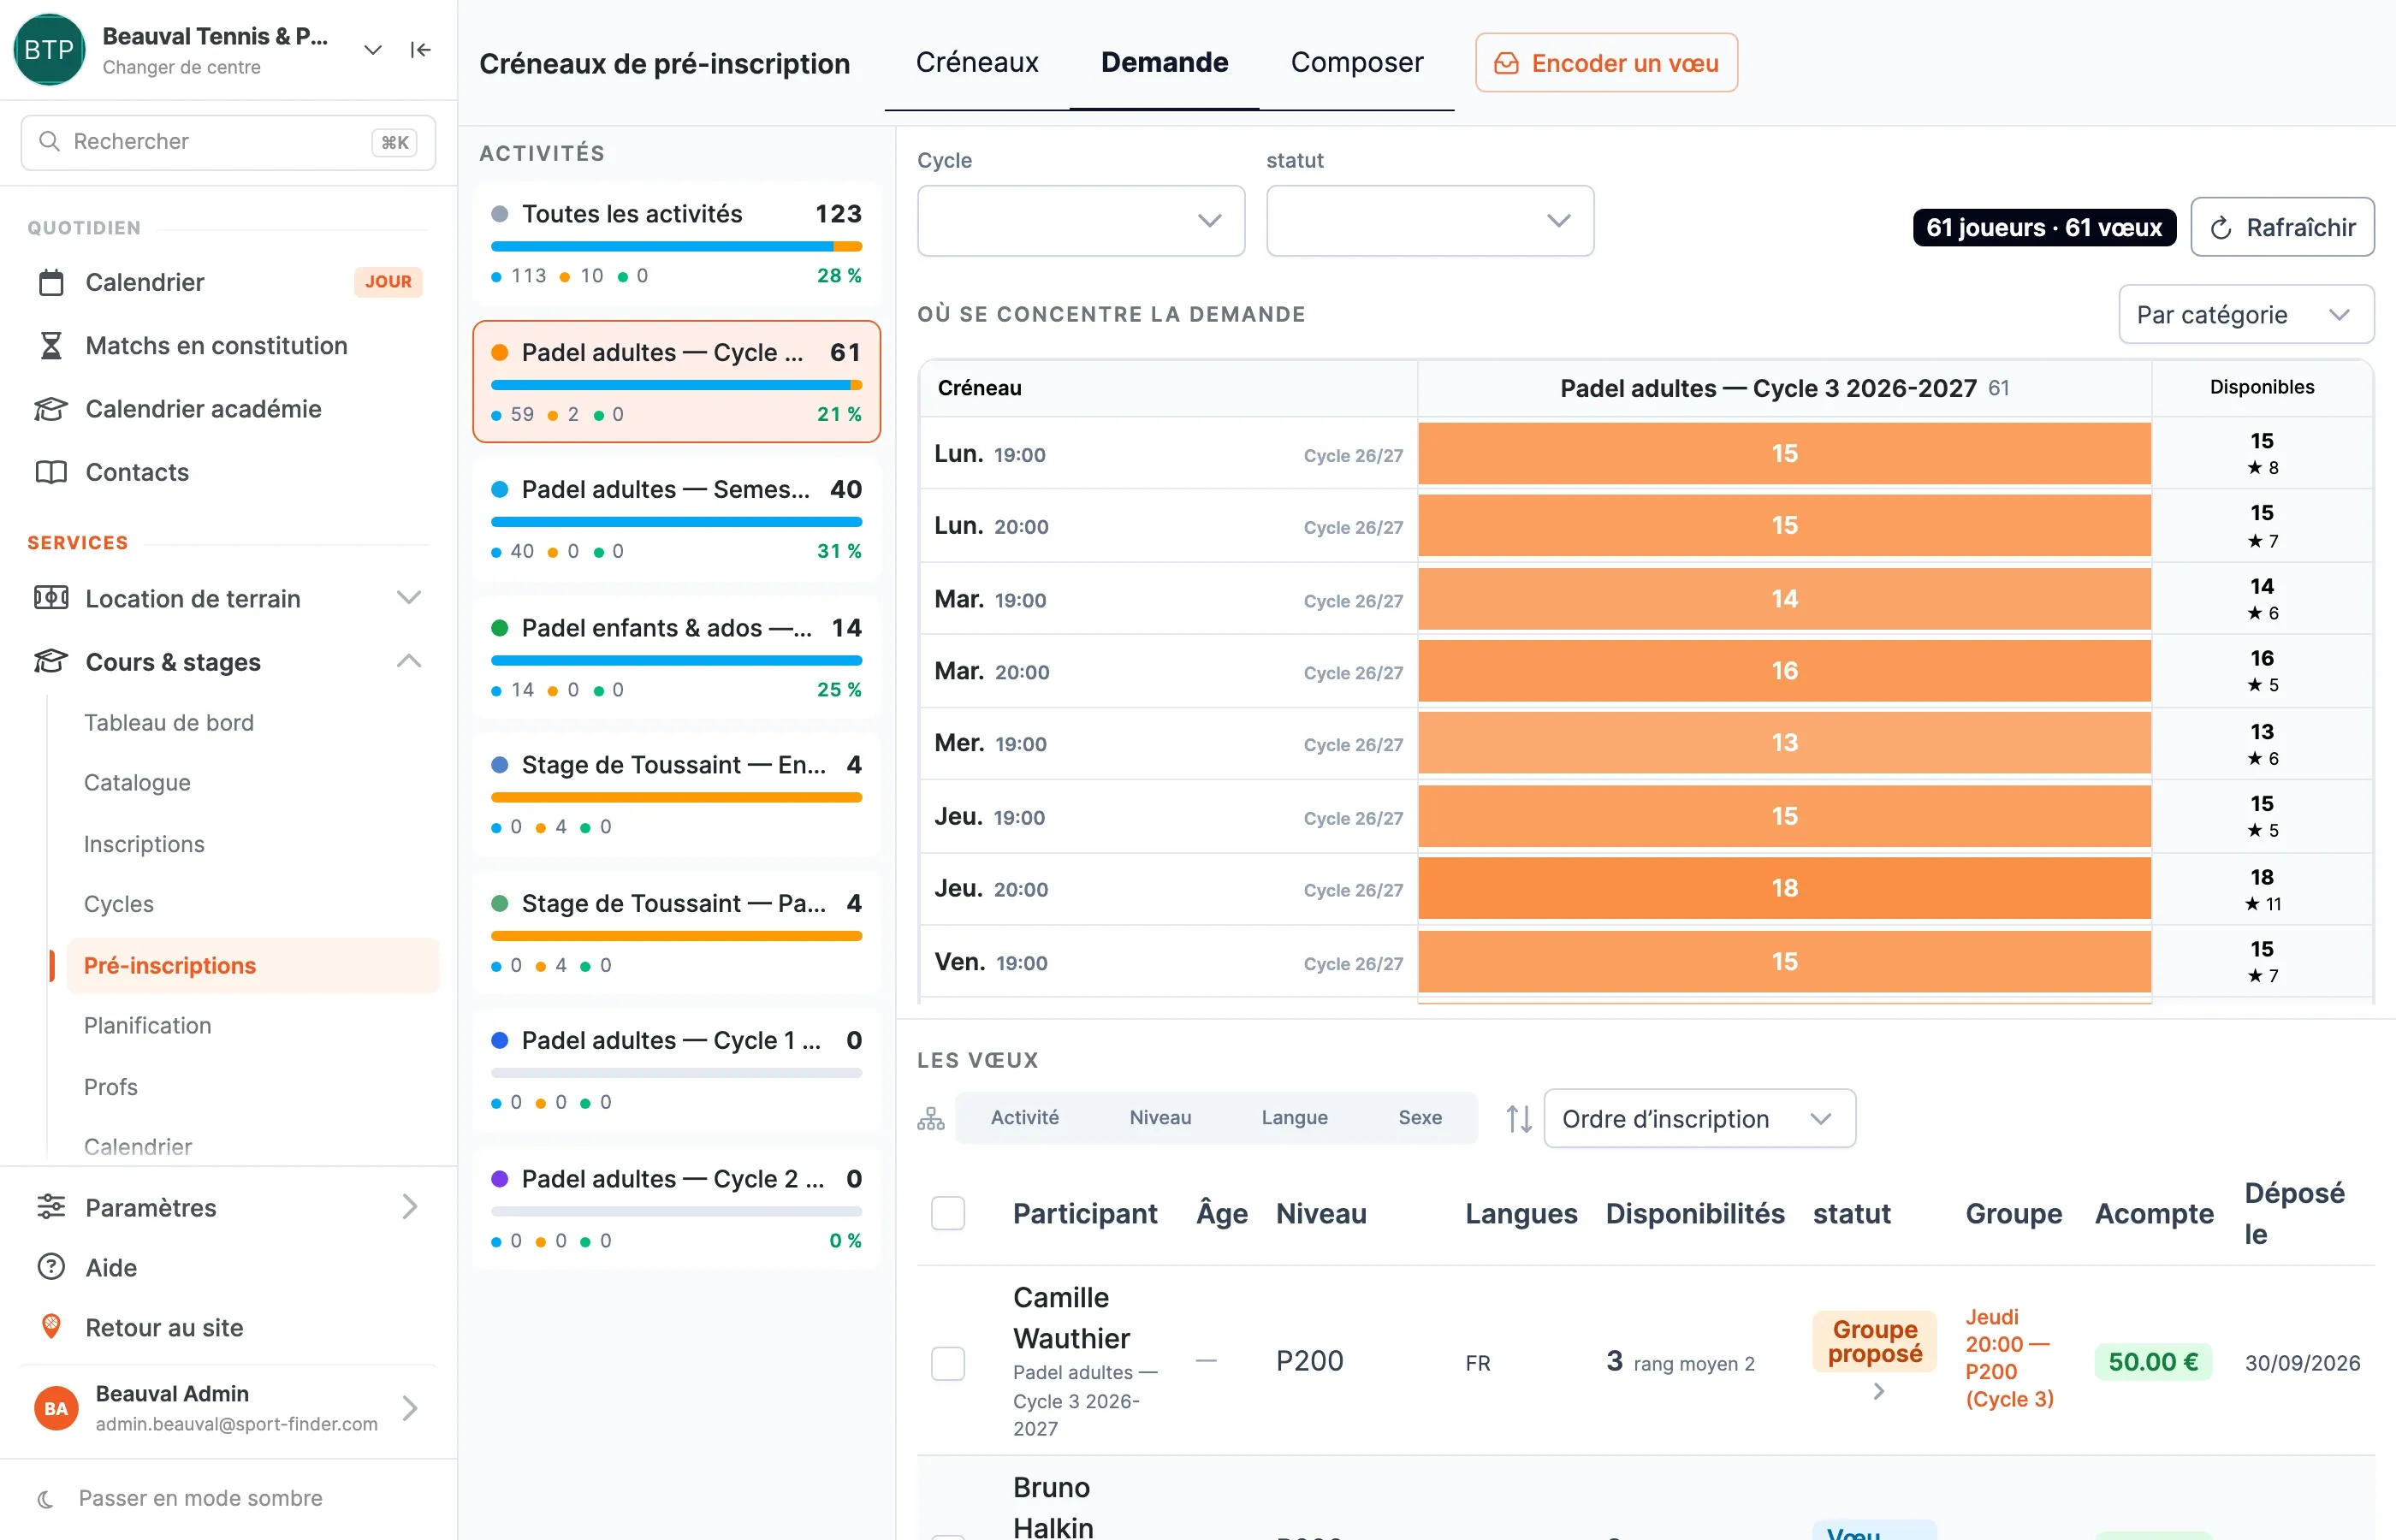Click the BA admin avatar
This screenshot has height=1540, width=2396.
(56, 1408)
